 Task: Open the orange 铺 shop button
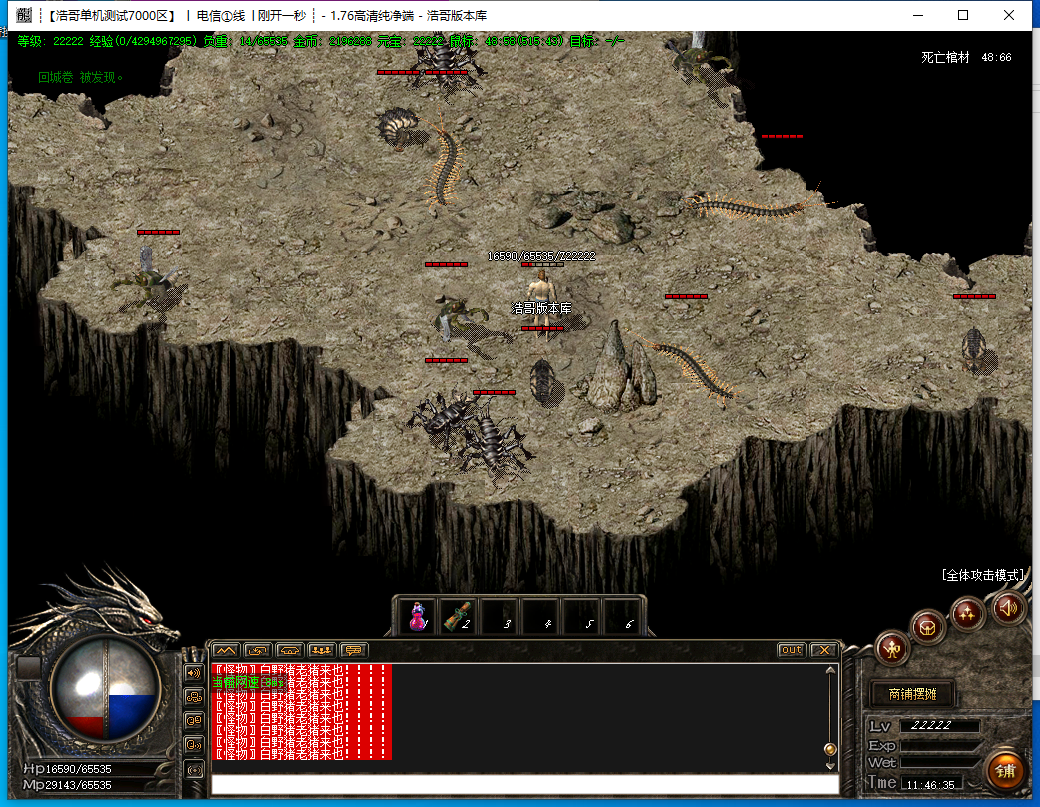pyautogui.click(x=1005, y=771)
